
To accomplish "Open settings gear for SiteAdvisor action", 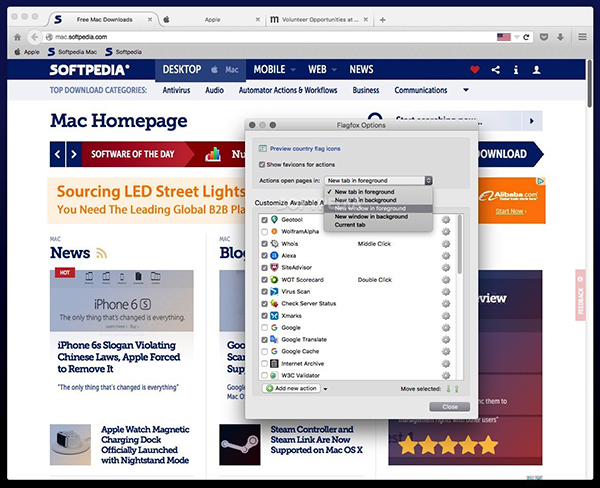I will (446, 268).
